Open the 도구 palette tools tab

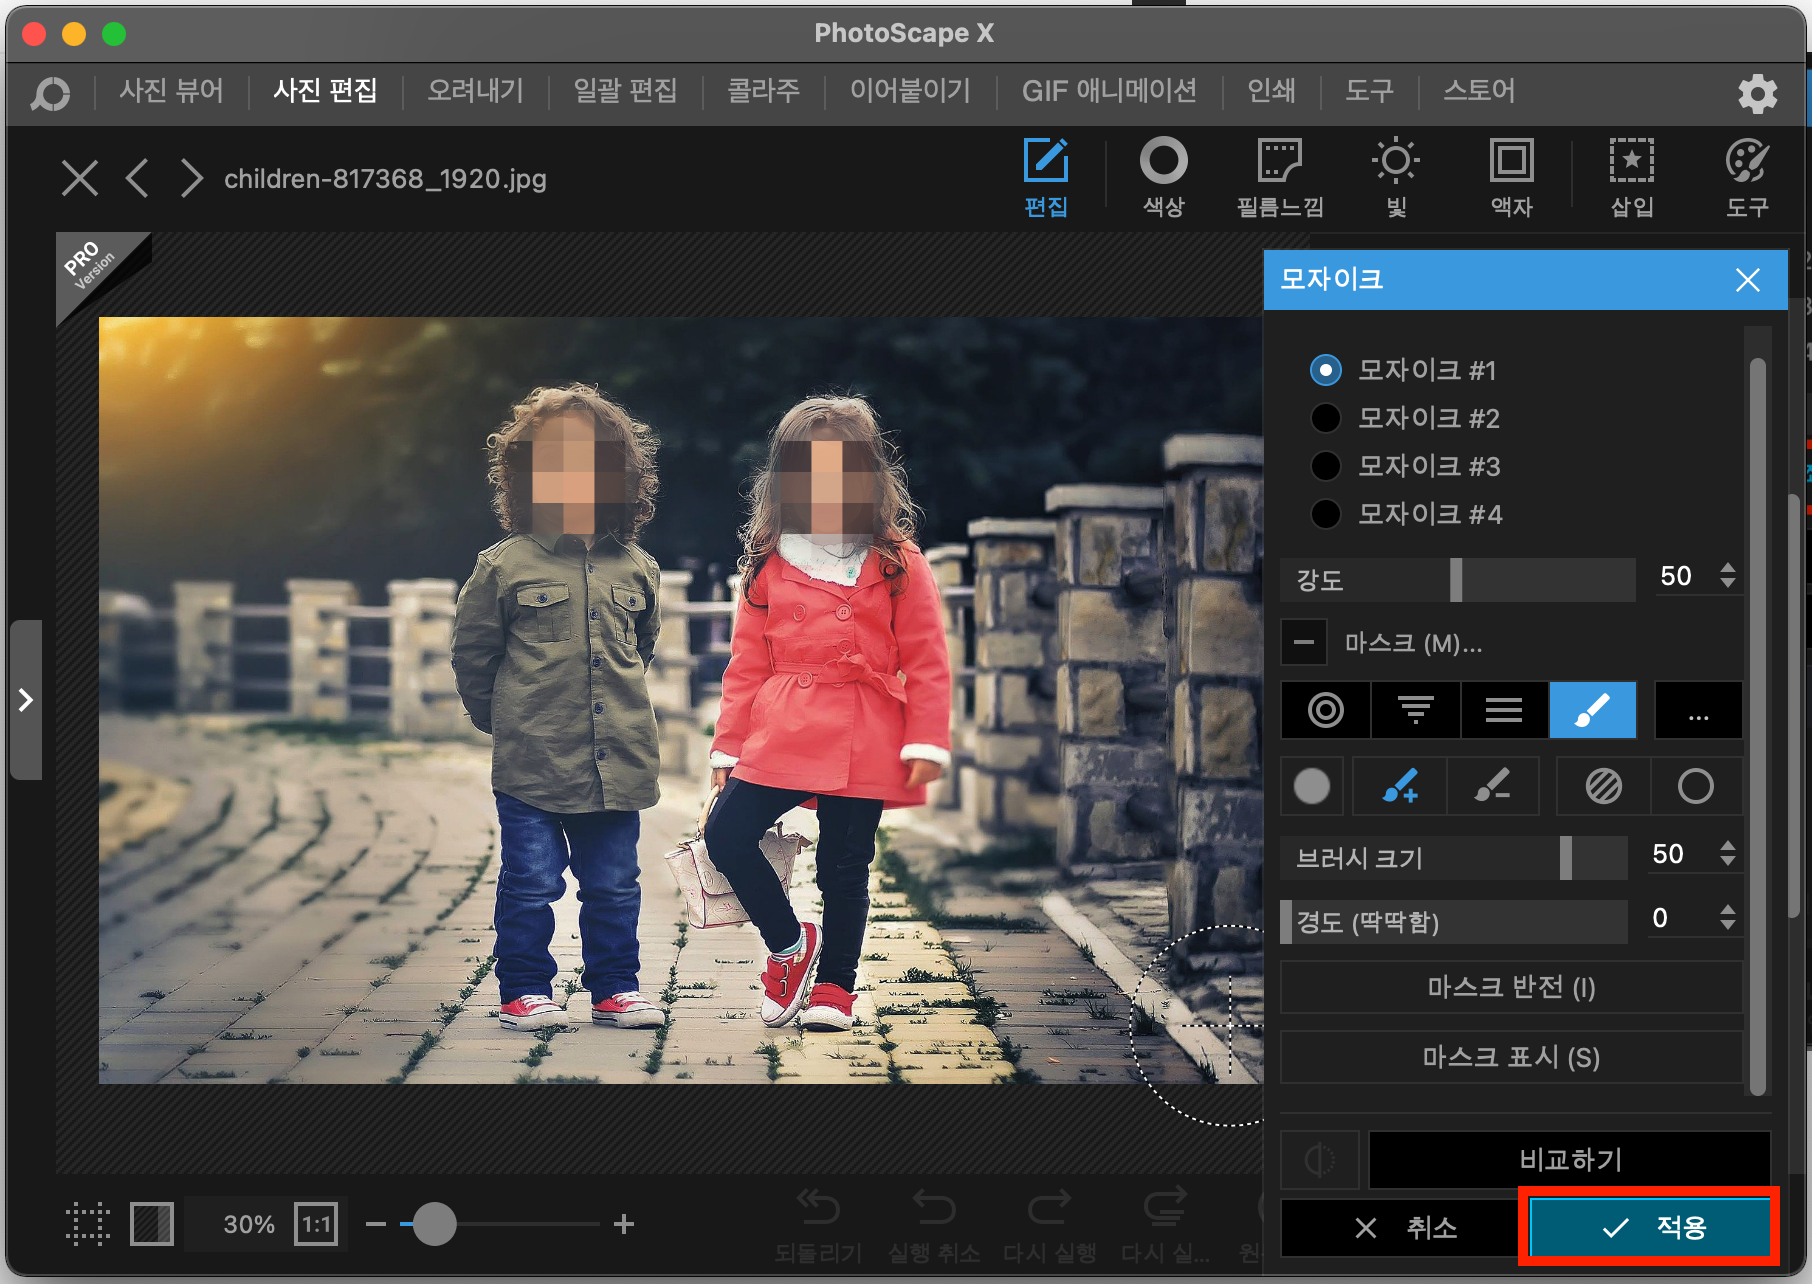[1747, 179]
